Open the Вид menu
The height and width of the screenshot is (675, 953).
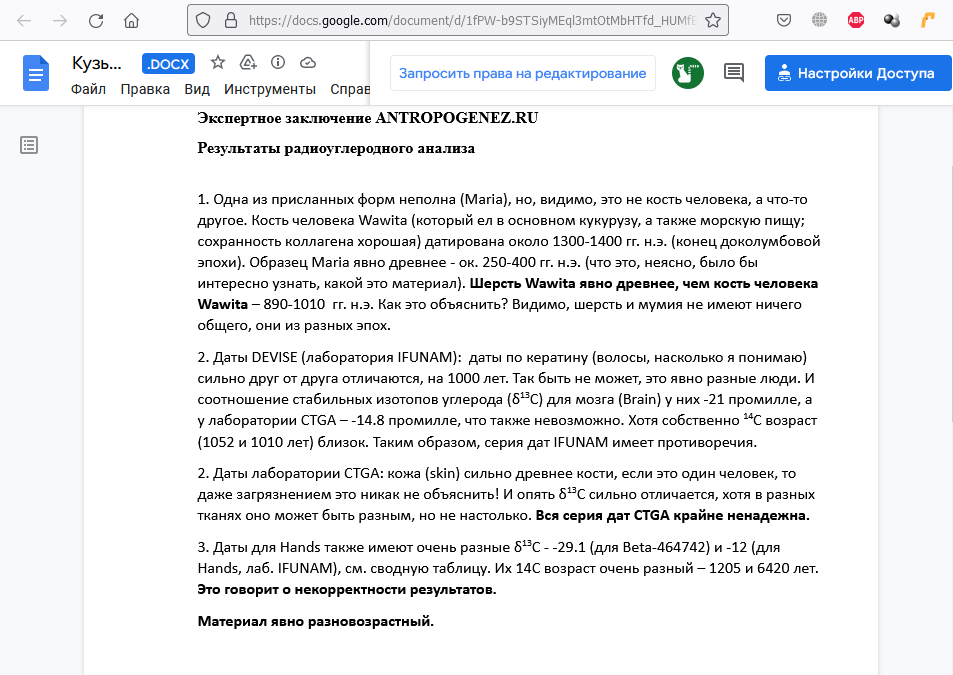[197, 89]
